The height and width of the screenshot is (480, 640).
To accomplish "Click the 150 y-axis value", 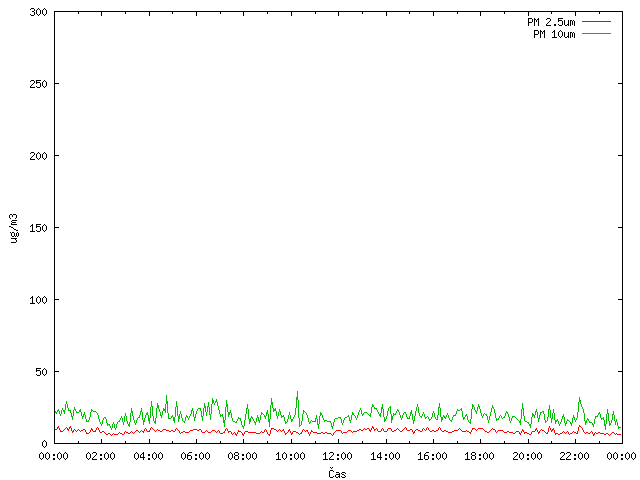I will [x=38, y=228].
